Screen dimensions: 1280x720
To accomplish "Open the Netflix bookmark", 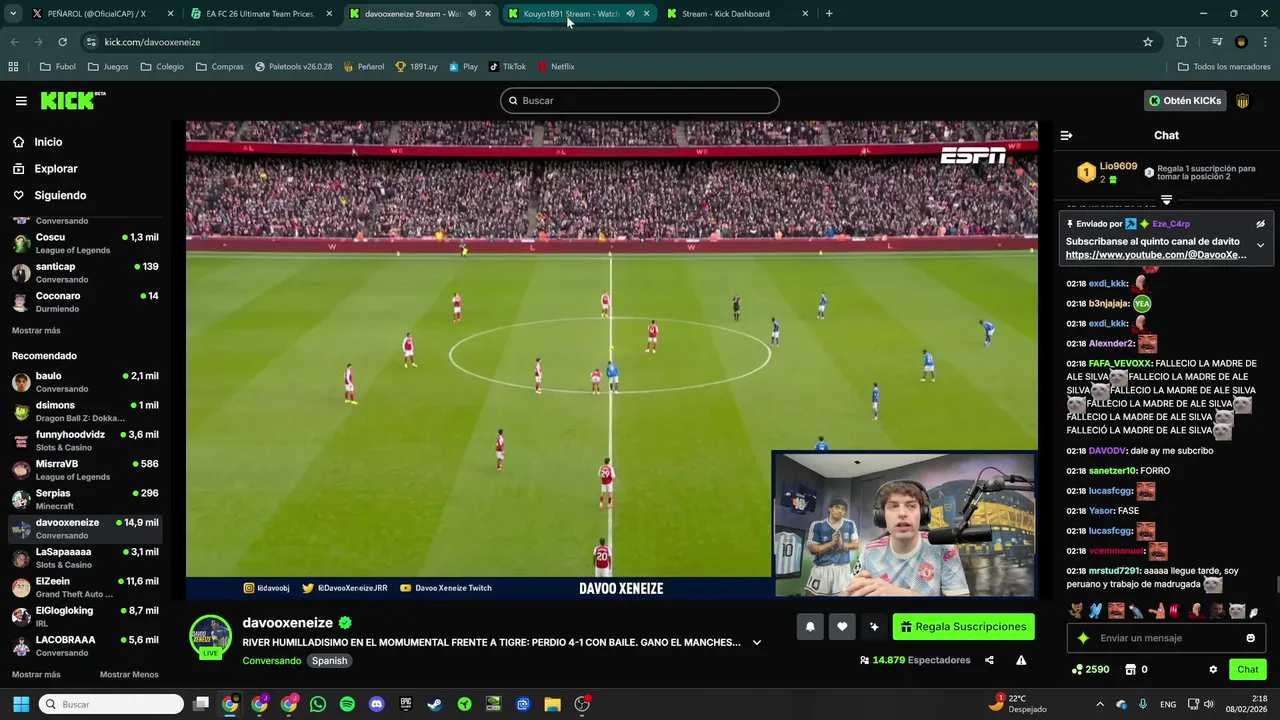I will tap(555, 67).
